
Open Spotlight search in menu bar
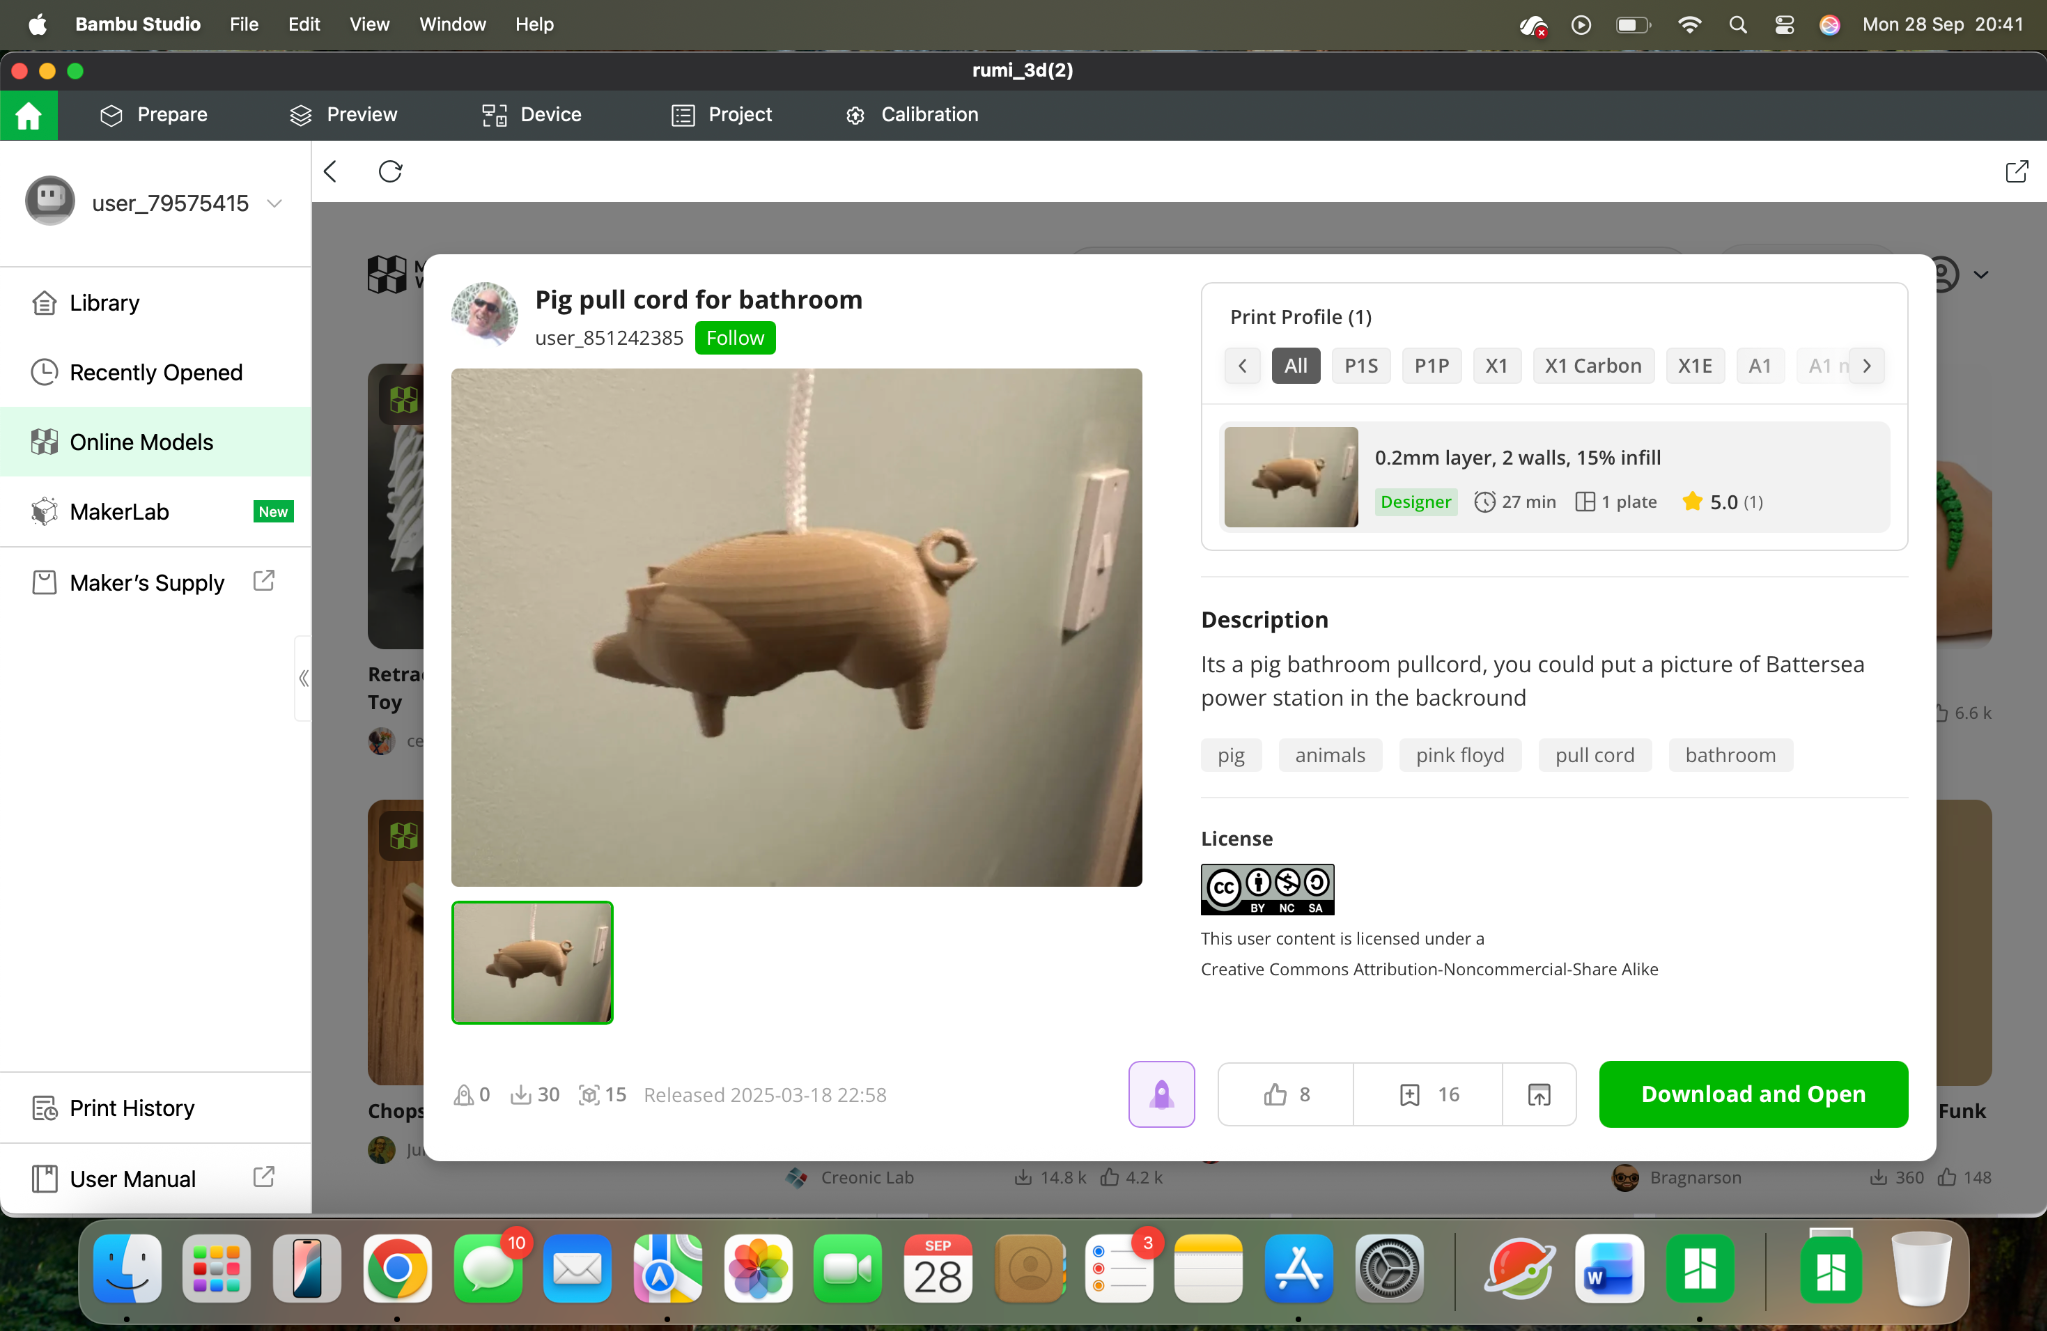[x=1738, y=25]
